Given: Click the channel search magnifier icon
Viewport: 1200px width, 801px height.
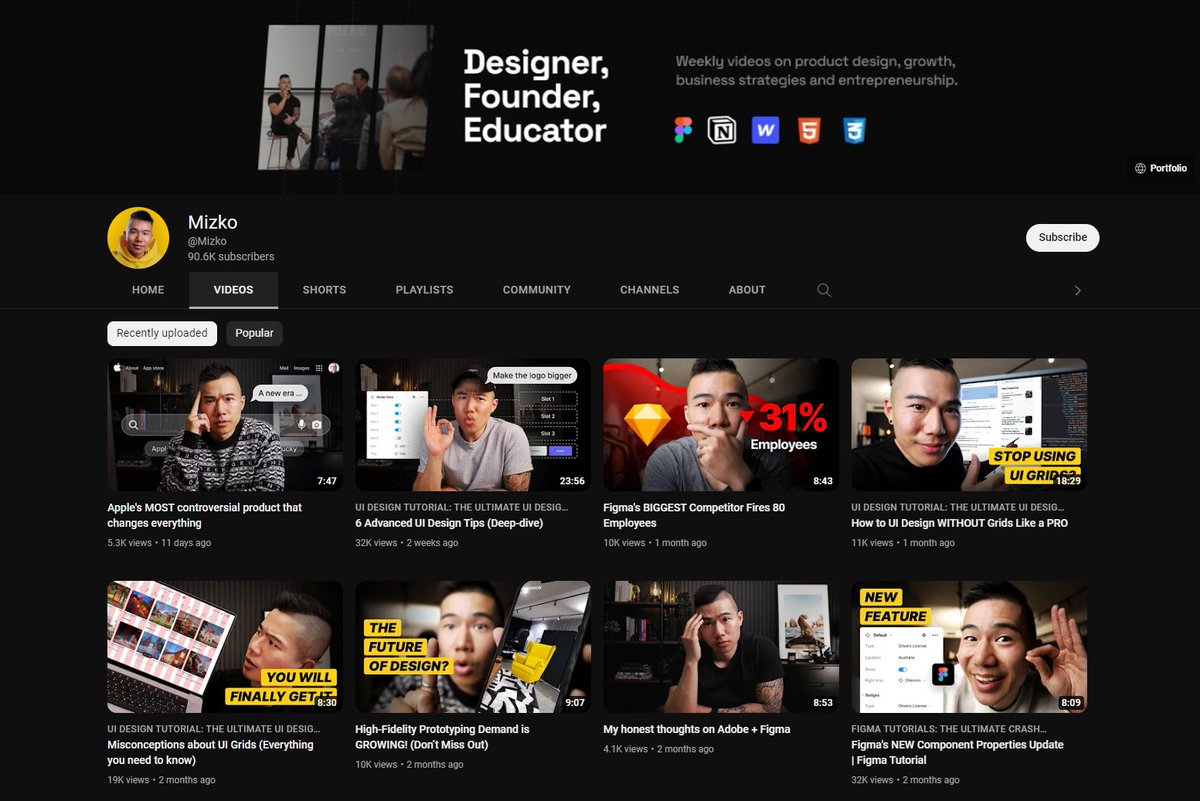Looking at the screenshot, I should [824, 290].
